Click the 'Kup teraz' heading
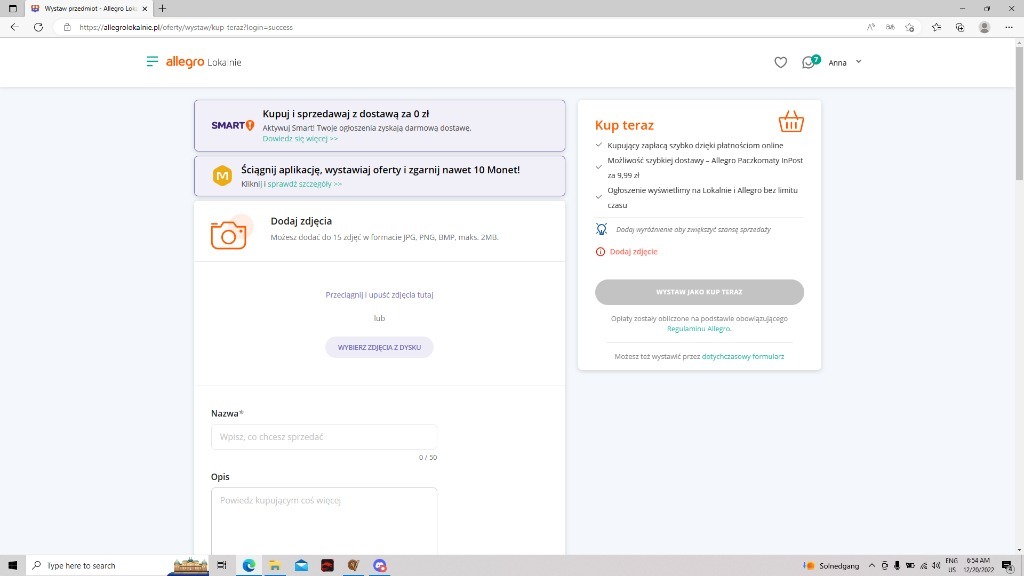Screen dimensions: 1024x576 click(x=624, y=125)
